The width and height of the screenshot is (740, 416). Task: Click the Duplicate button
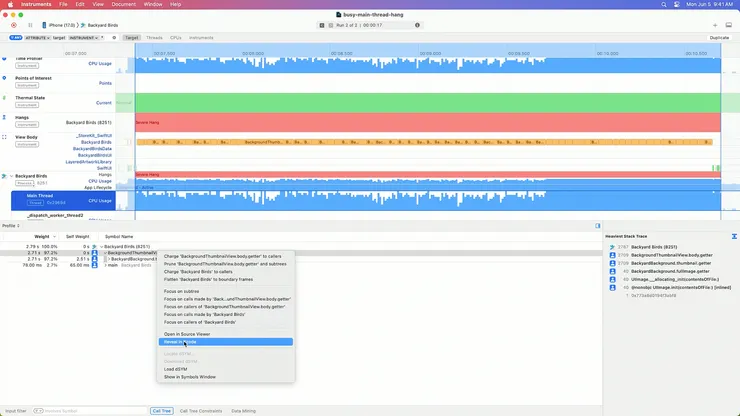click(719, 38)
